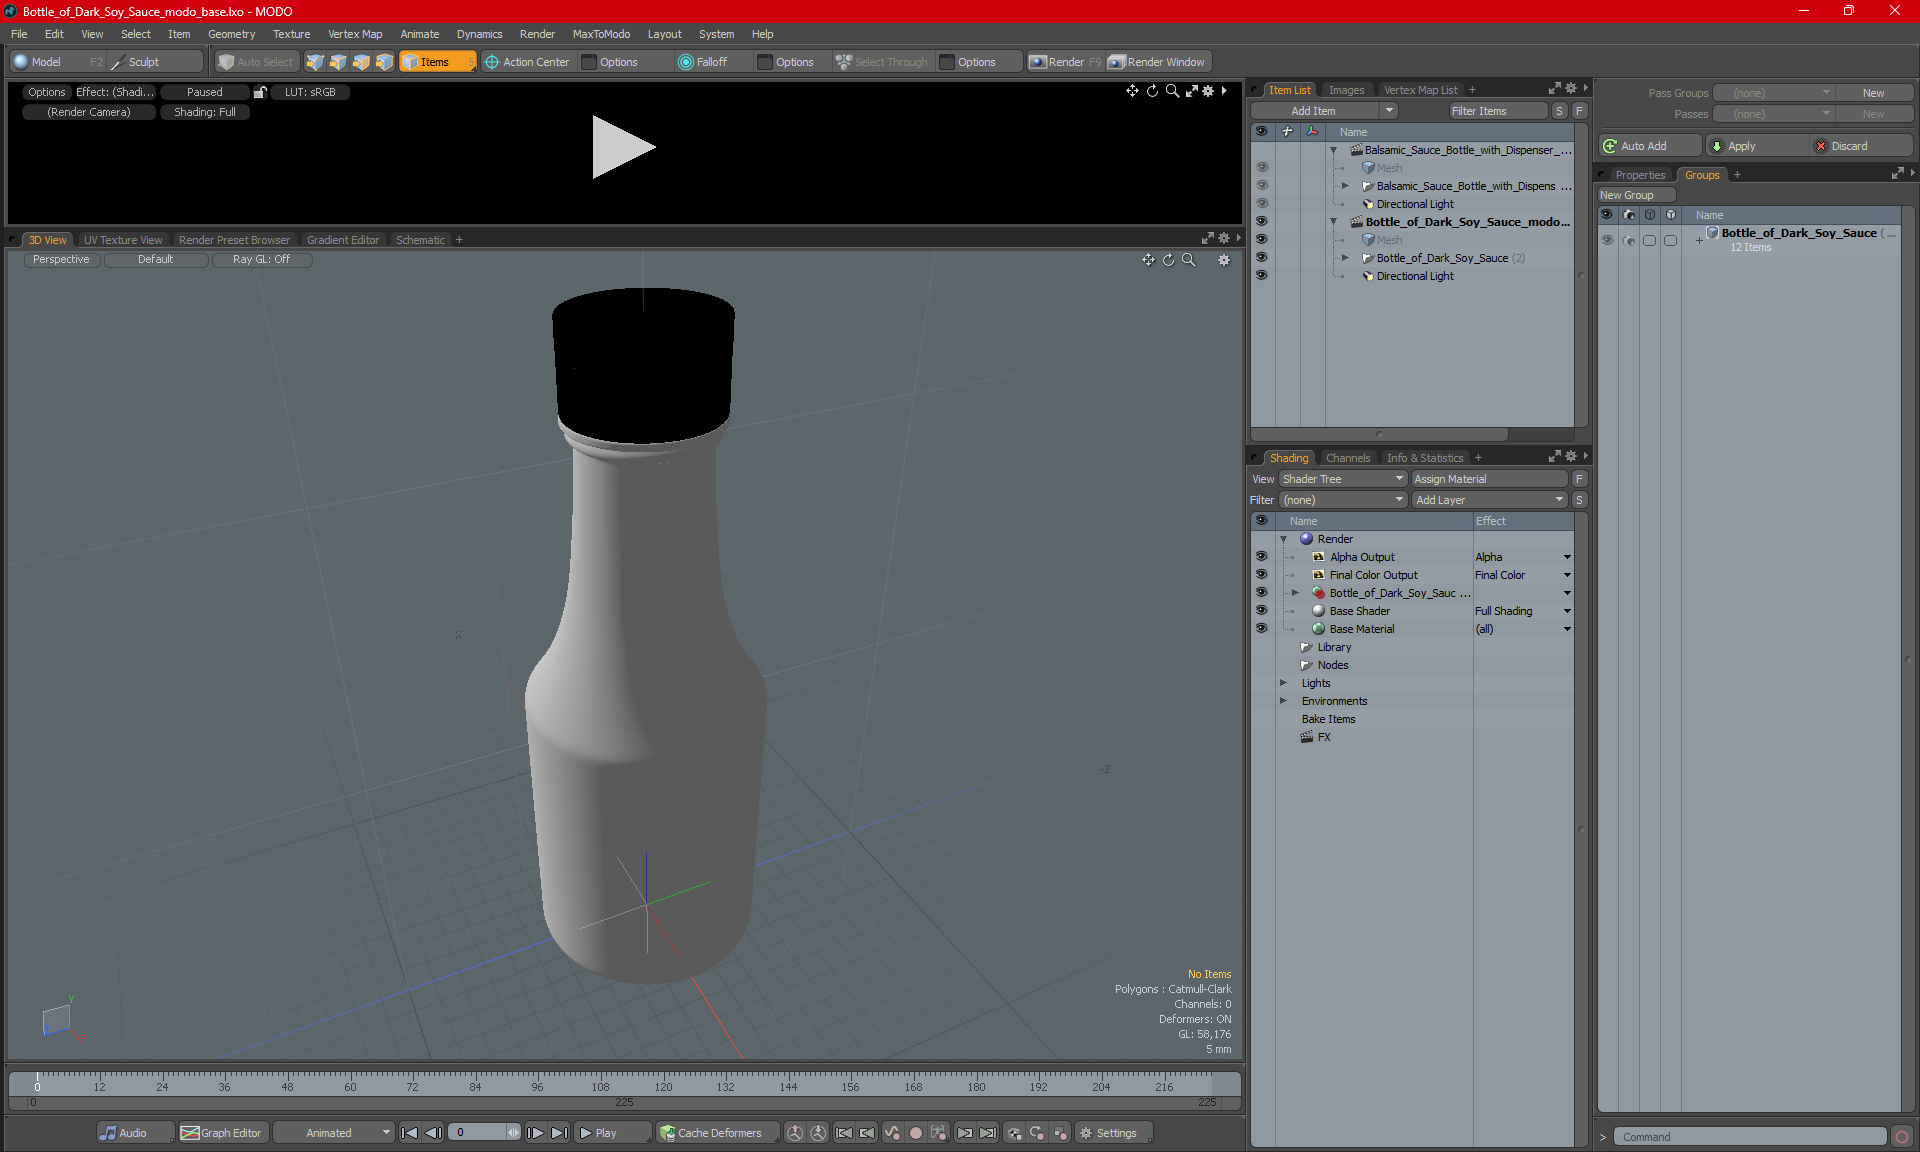Click the 3D viewport zoom magnifier icon
This screenshot has height=1152, width=1920.
tap(1189, 260)
